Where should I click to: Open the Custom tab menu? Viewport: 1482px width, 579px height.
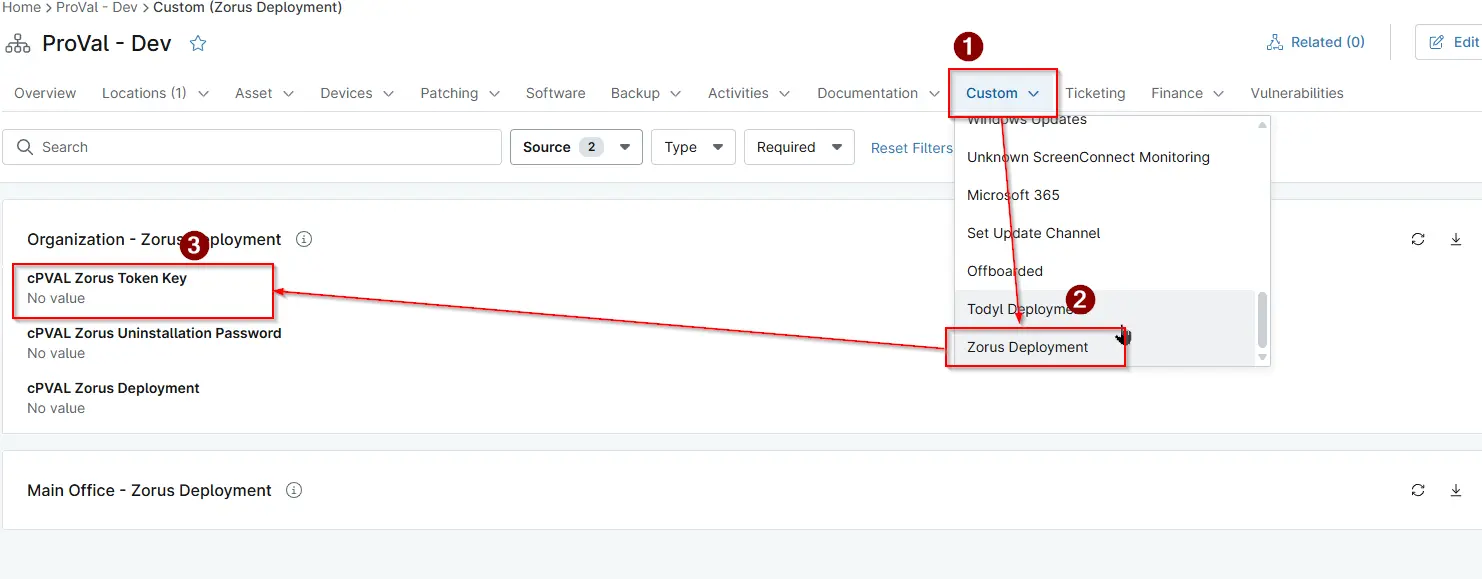tap(1003, 93)
